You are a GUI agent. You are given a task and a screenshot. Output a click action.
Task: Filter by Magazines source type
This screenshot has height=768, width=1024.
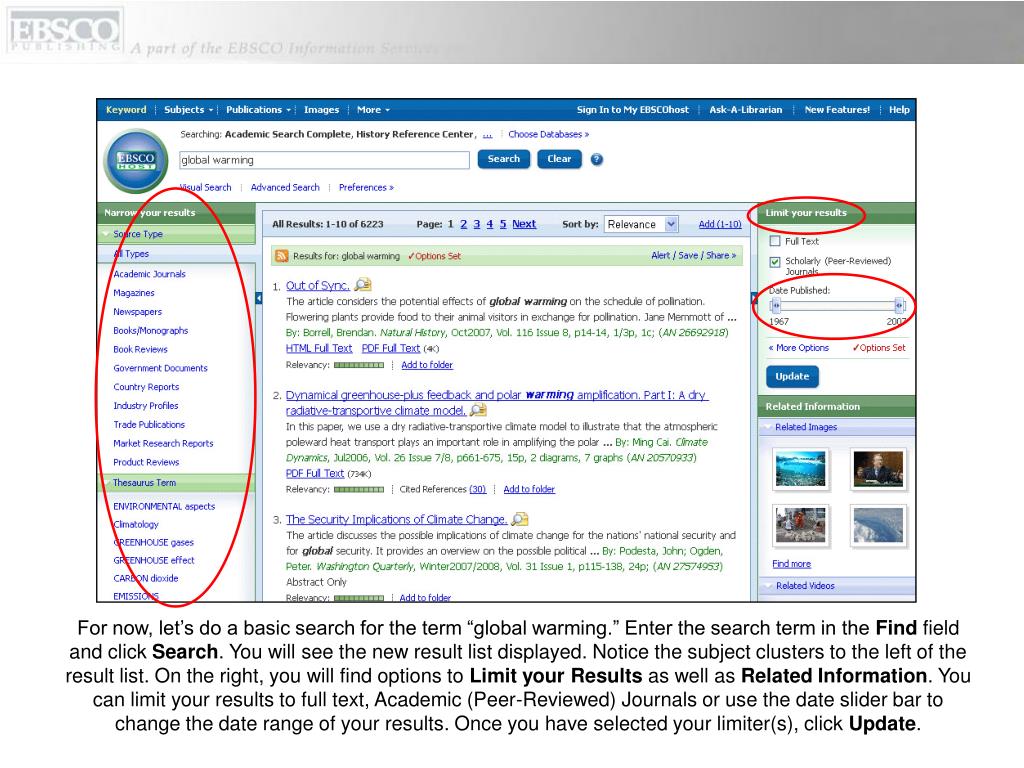coord(134,293)
